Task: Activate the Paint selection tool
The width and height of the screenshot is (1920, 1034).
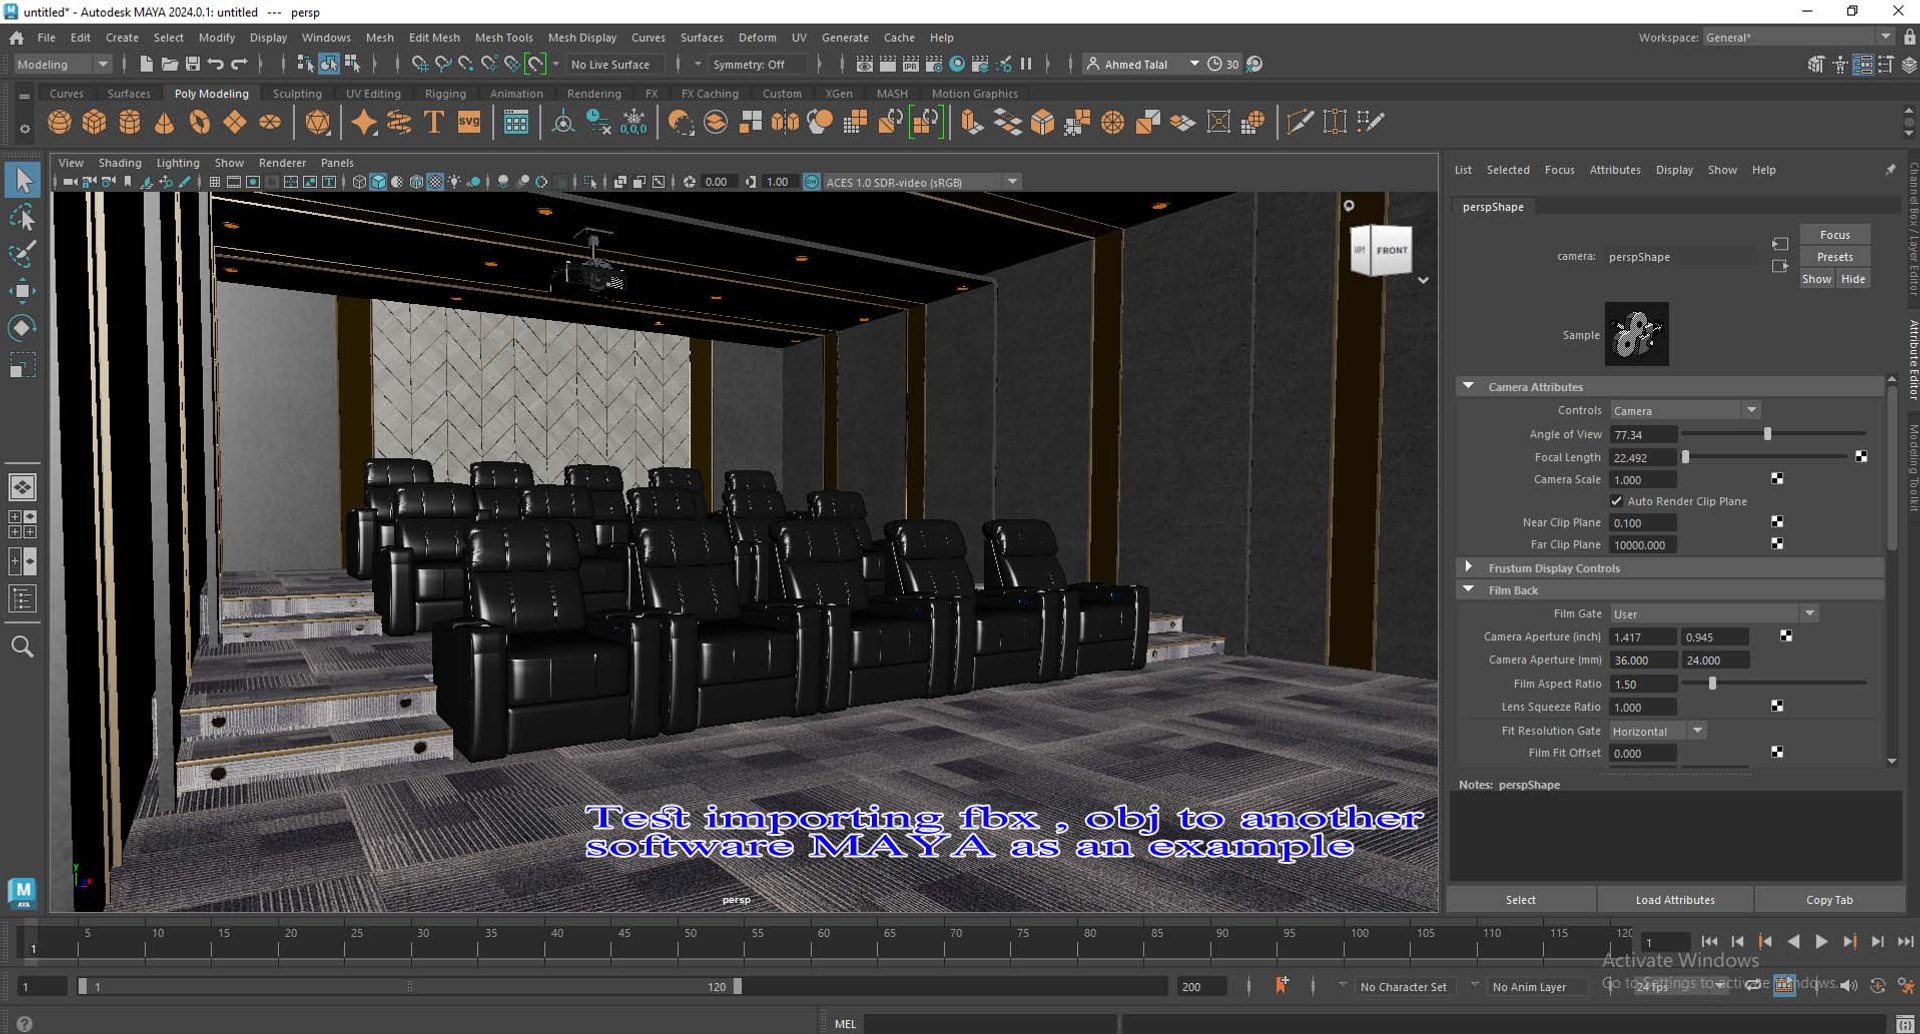Action: 22,254
